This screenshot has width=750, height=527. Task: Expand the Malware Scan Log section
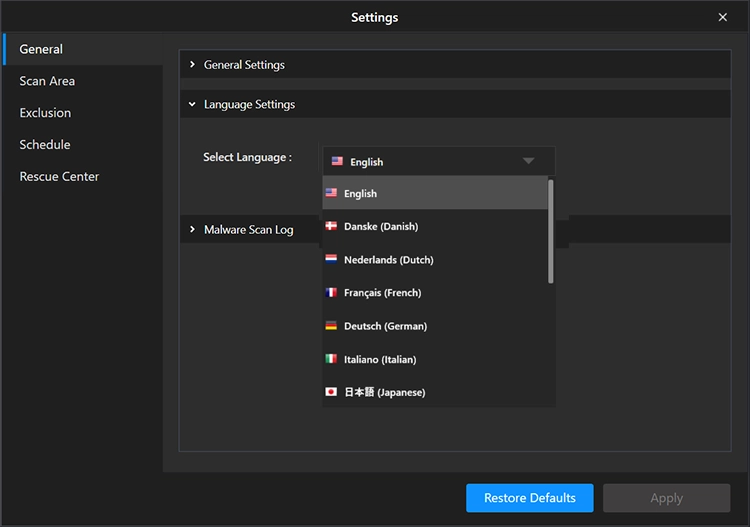tap(248, 230)
